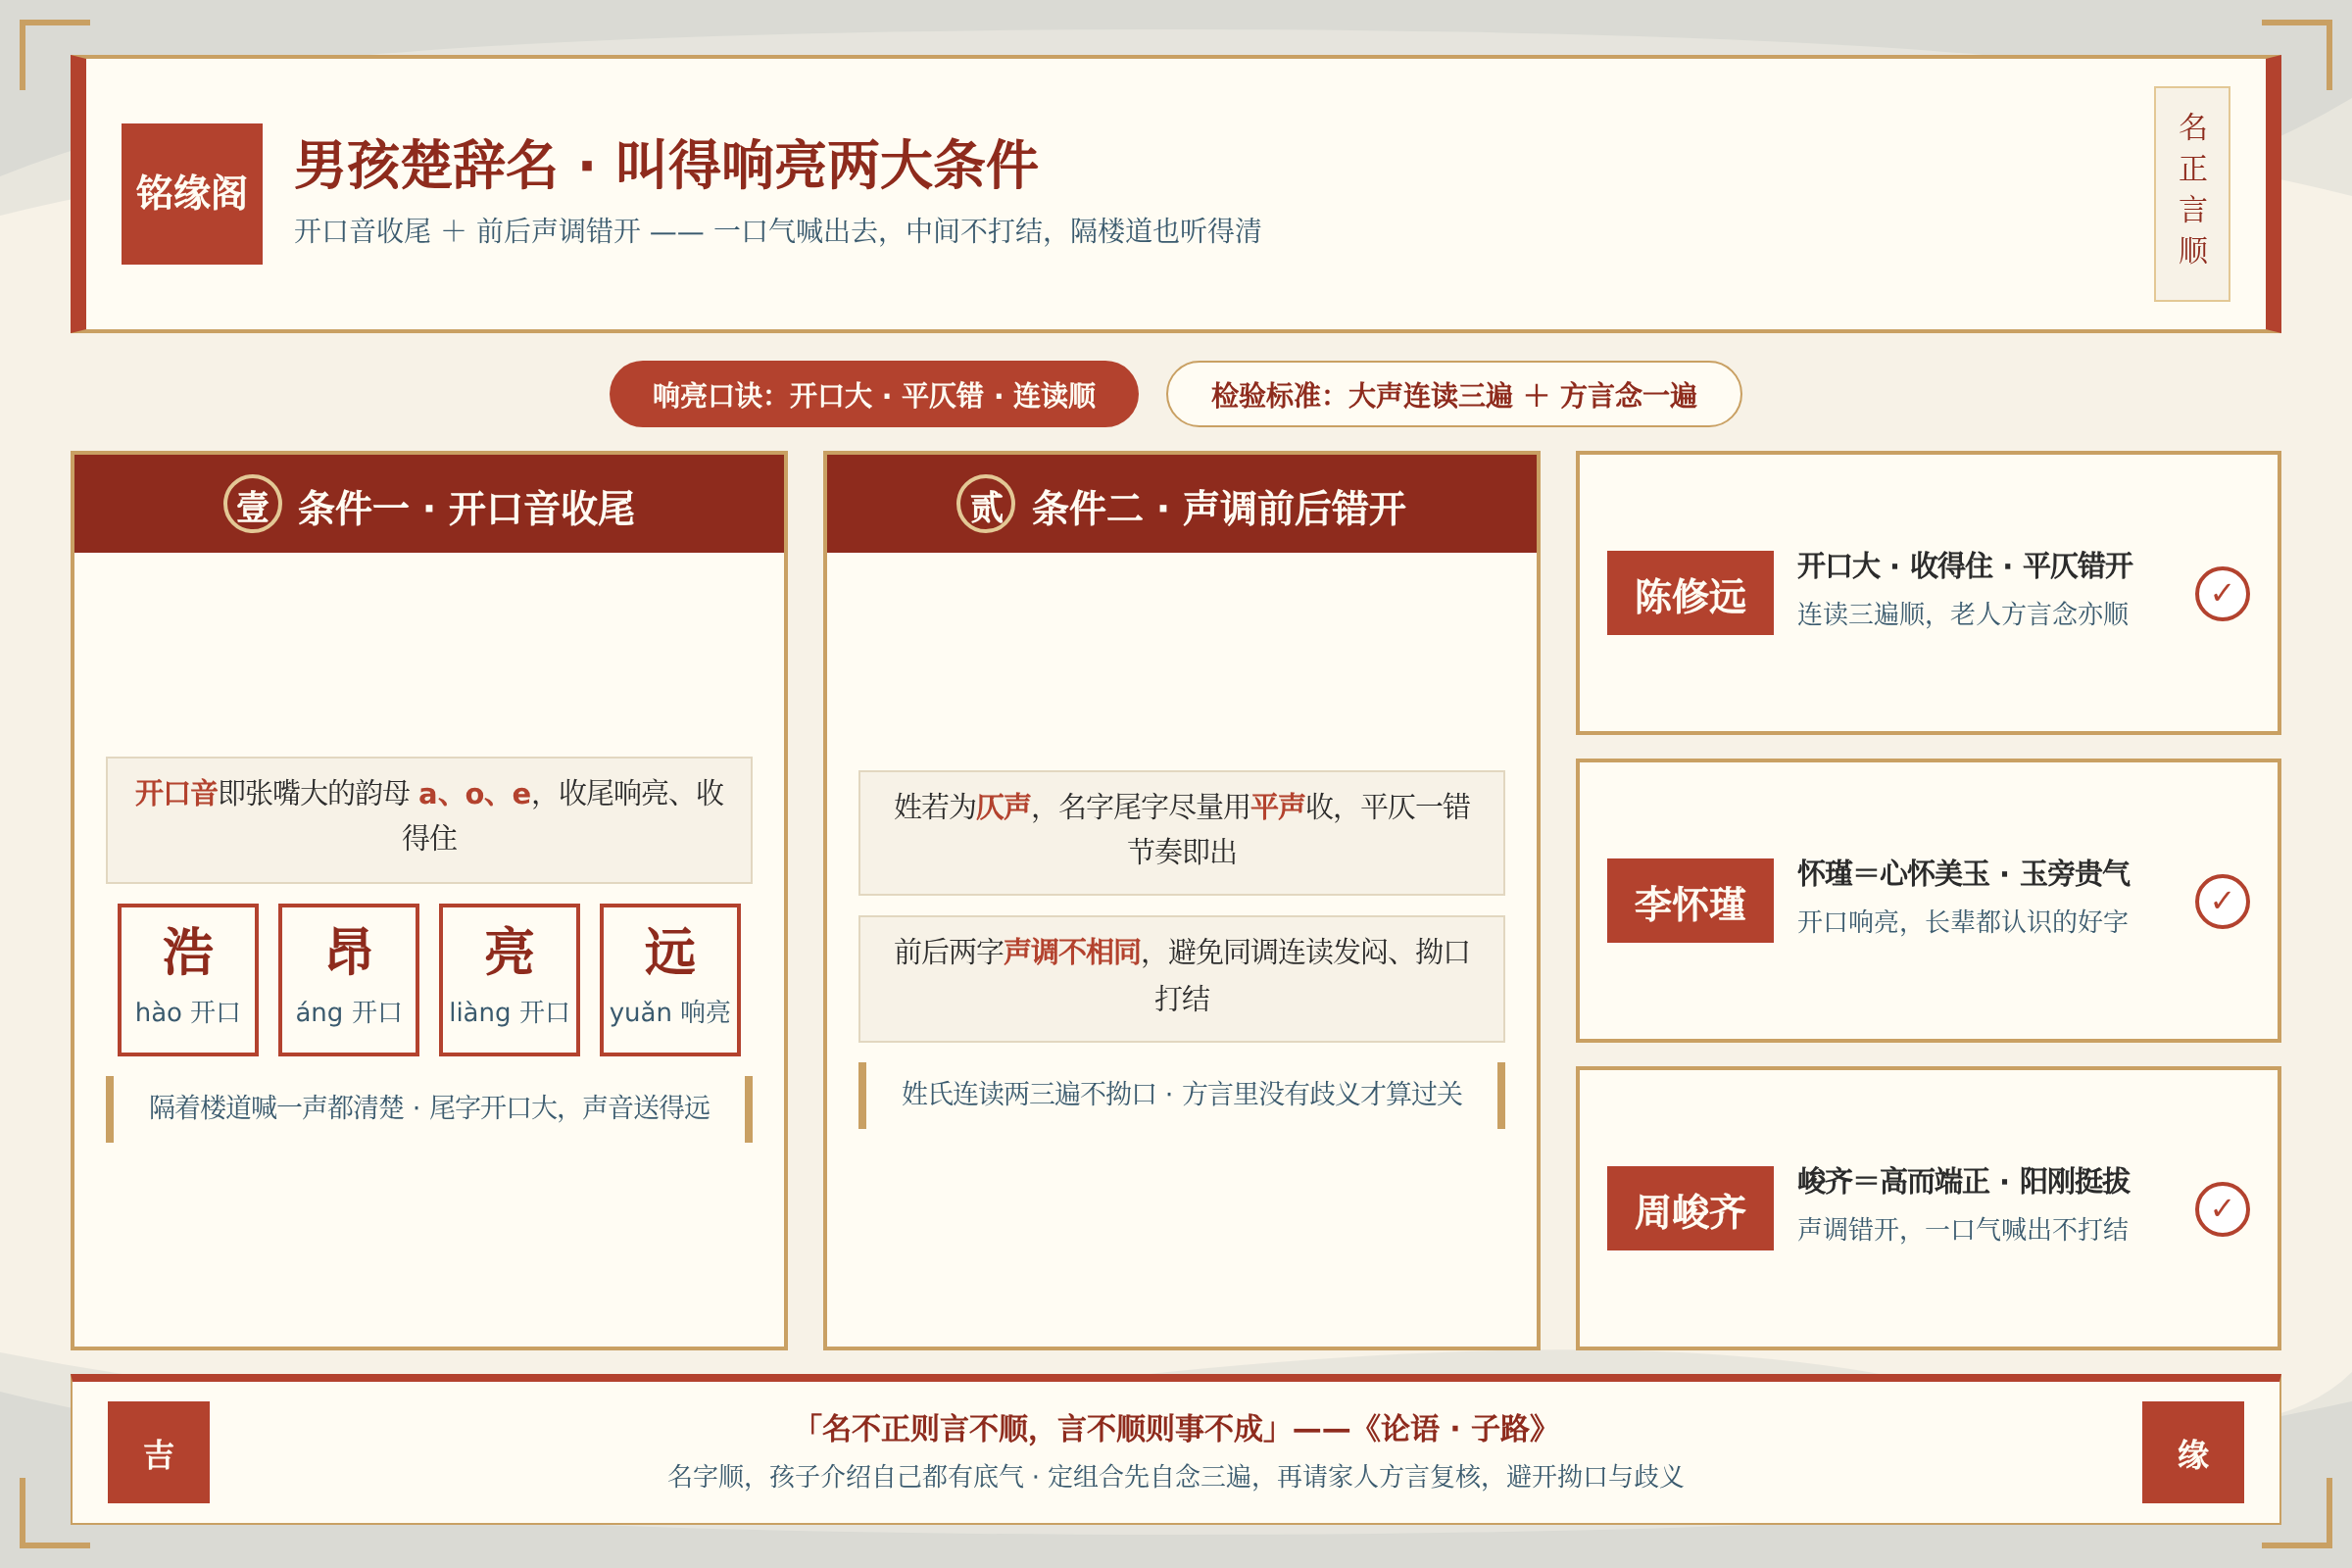Click the text 峻齐＝高而端正·阳刚挺拔
The image size is (2352, 1568).
coord(1963,1182)
